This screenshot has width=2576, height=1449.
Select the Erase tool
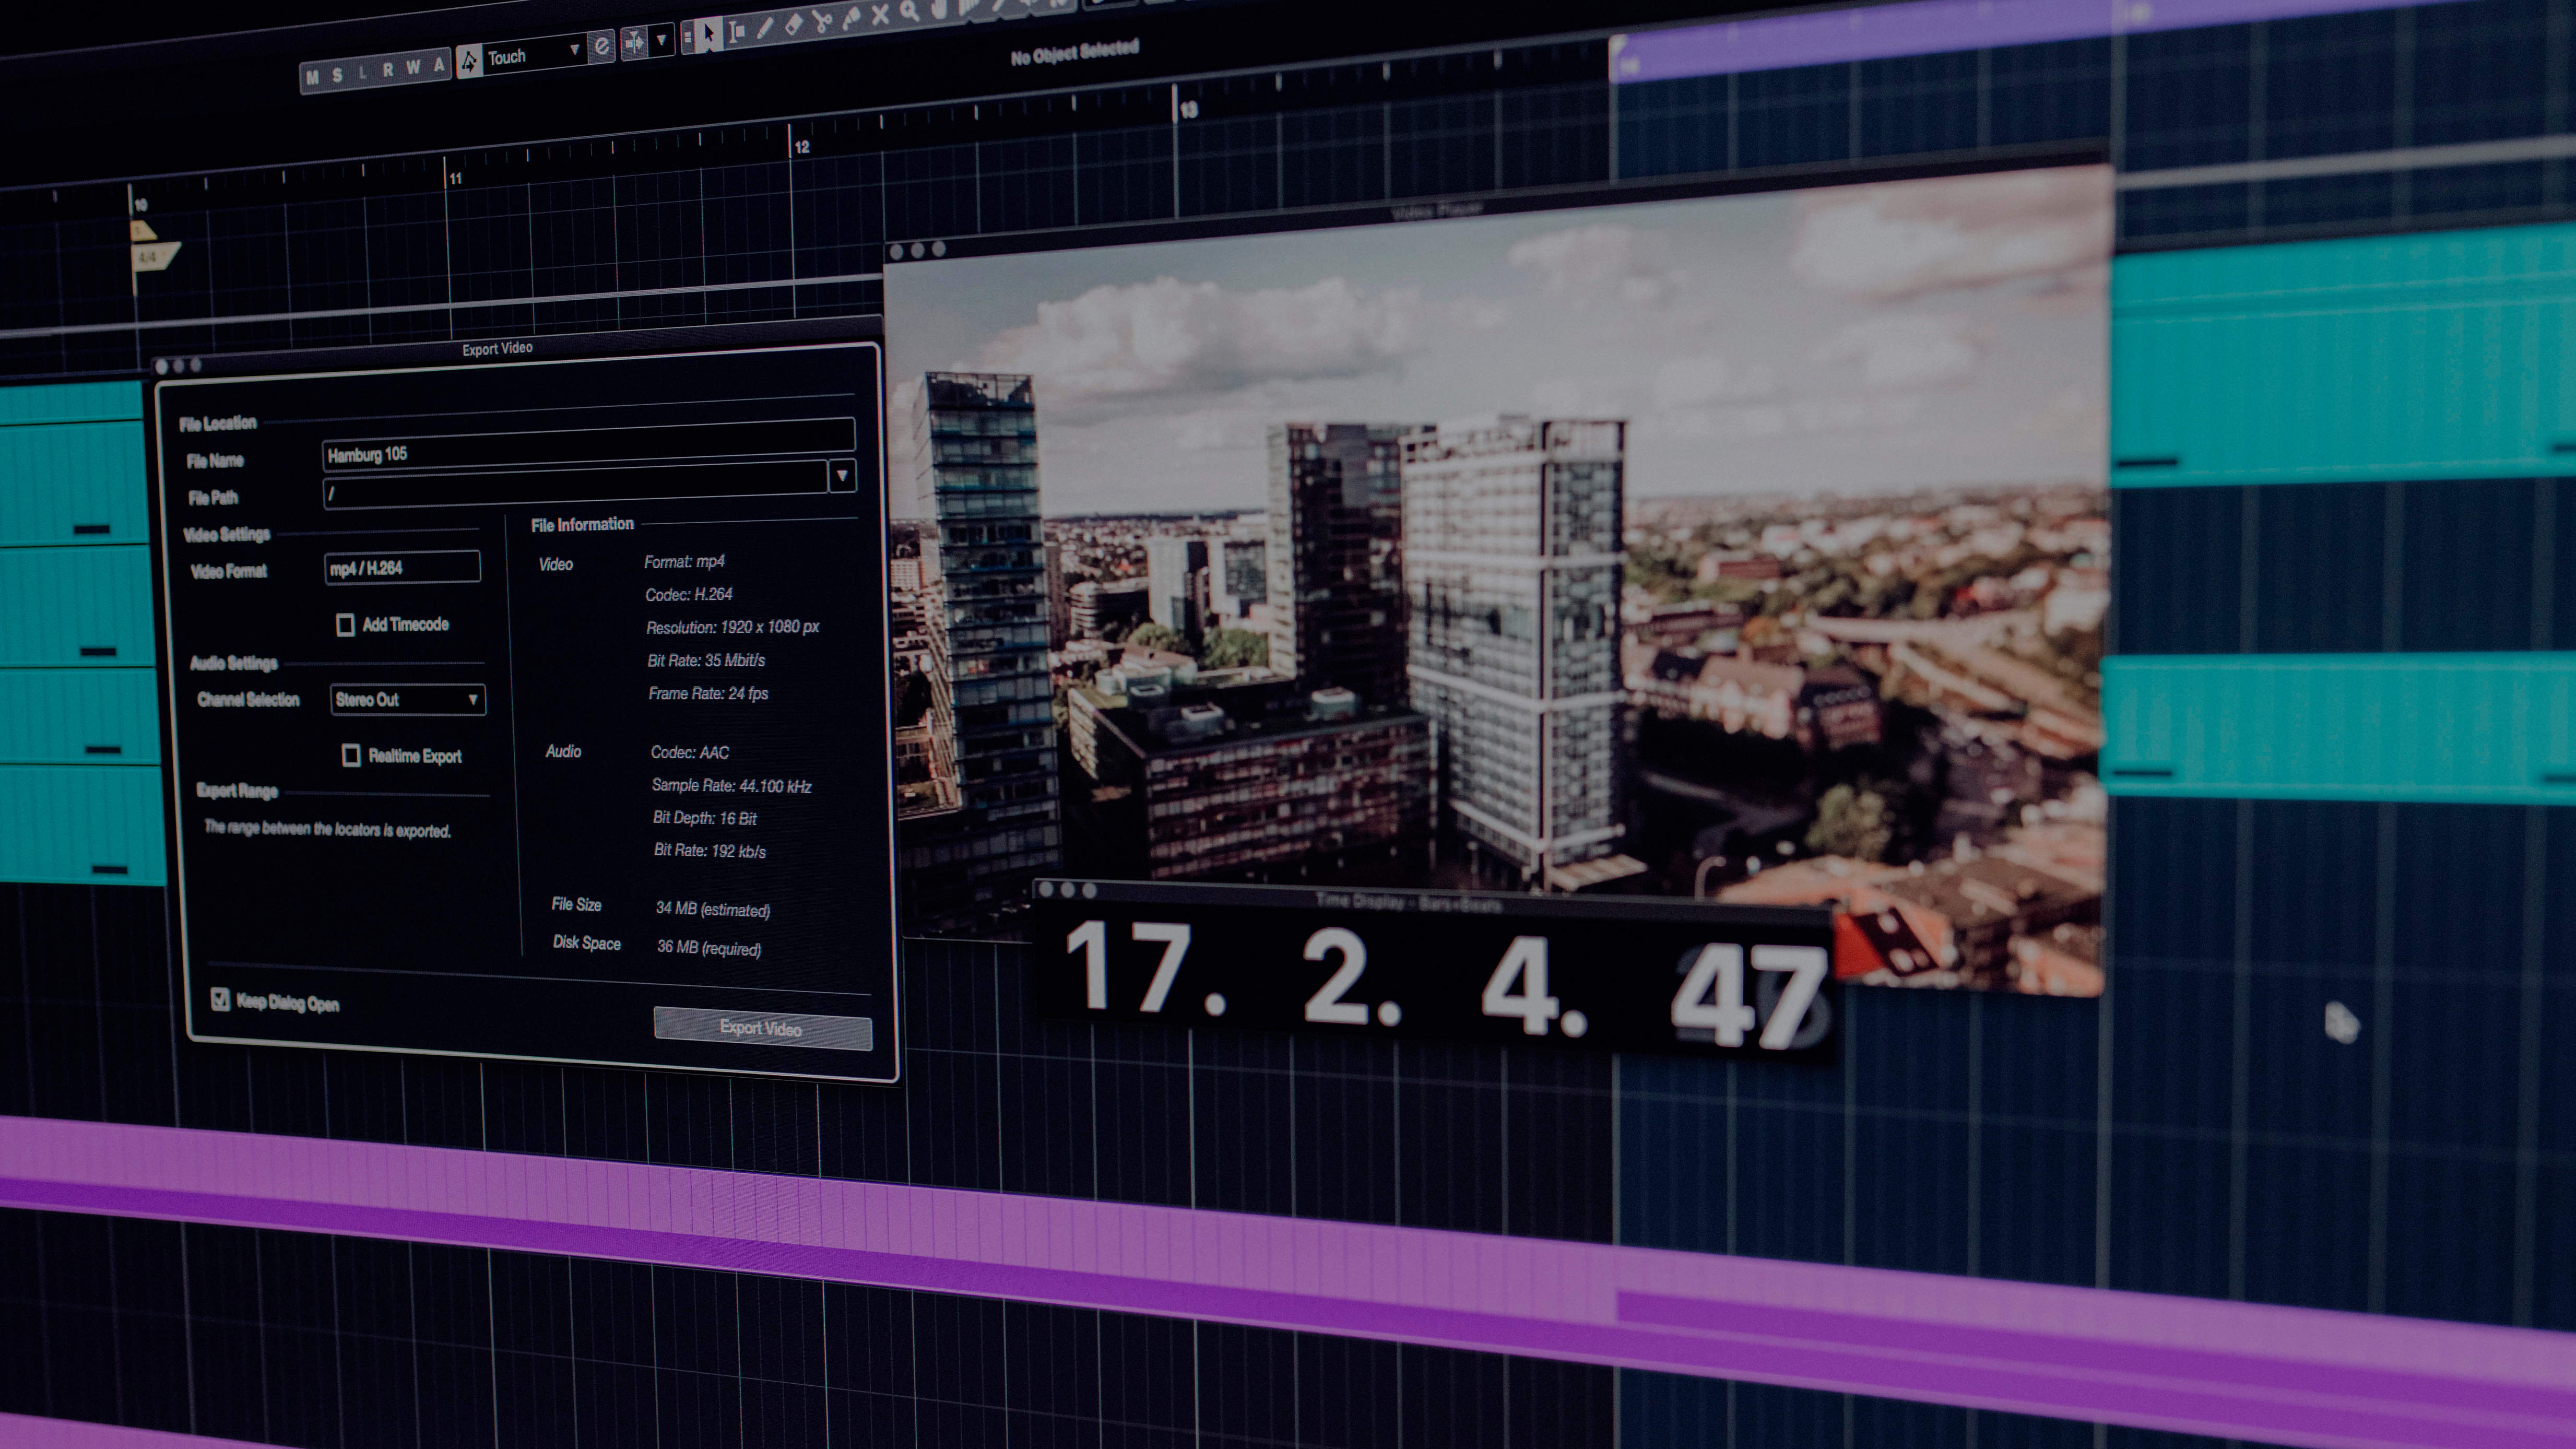click(x=793, y=25)
